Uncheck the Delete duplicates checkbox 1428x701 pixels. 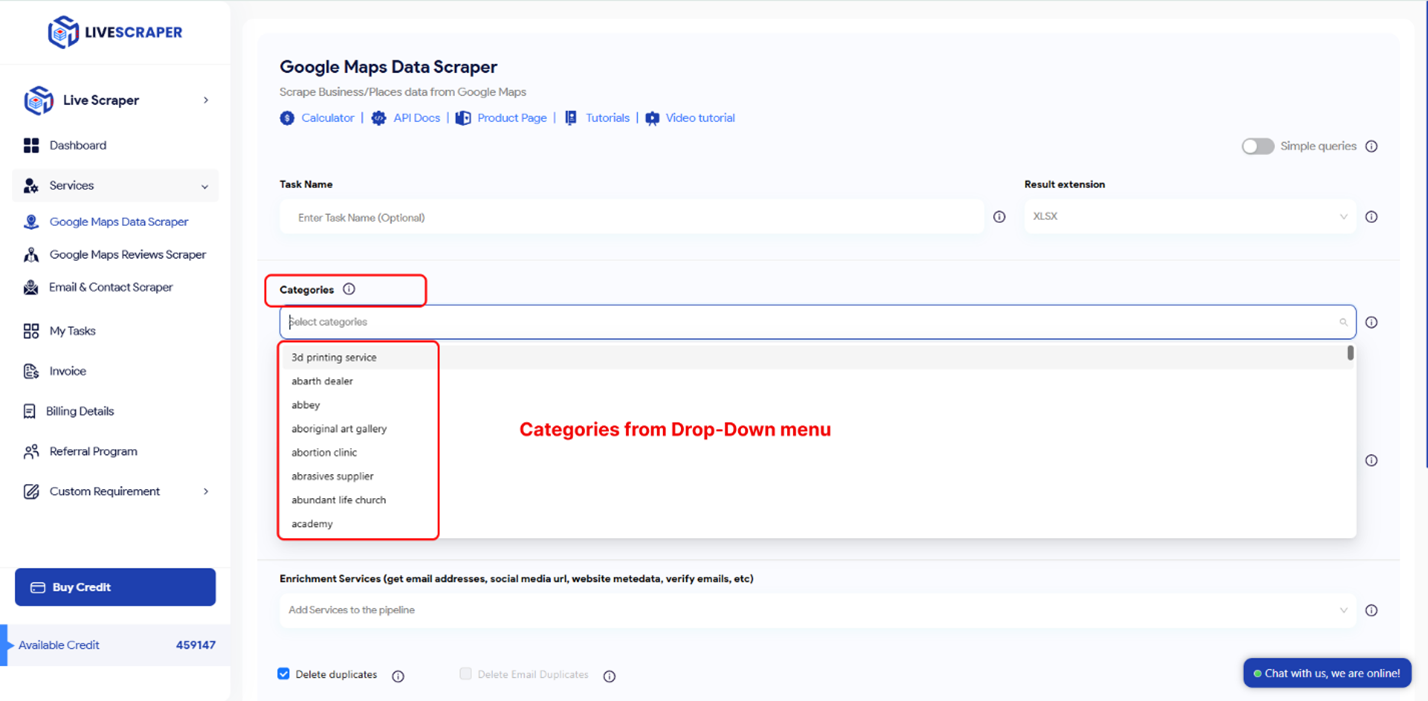pyautogui.click(x=283, y=674)
